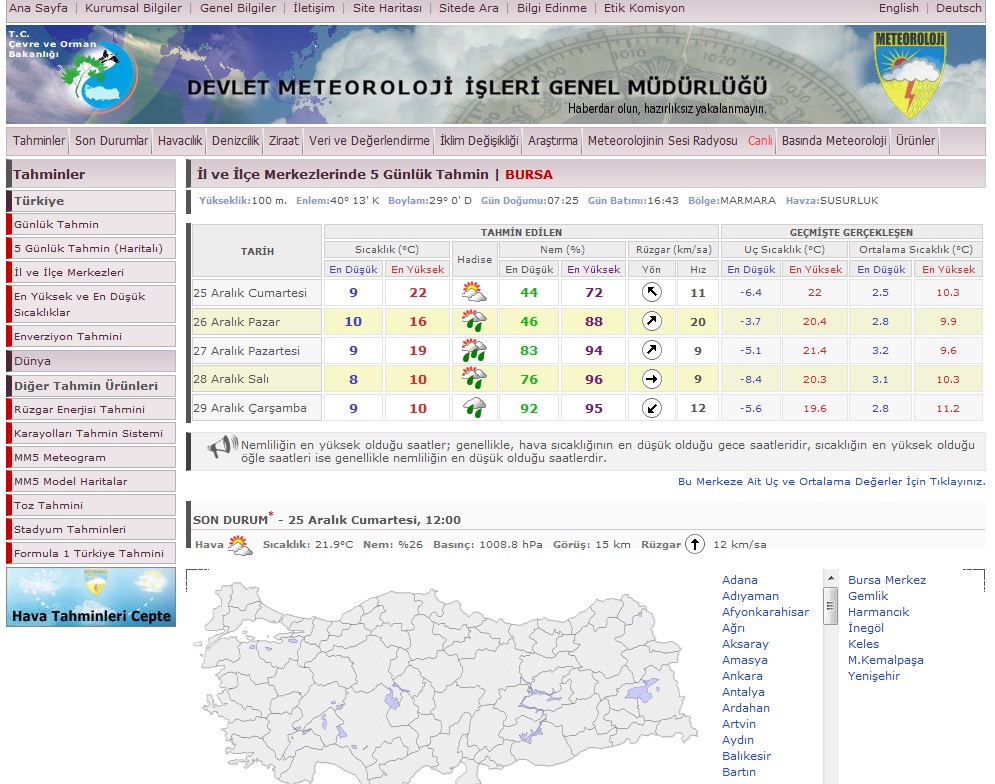Click the weather icon for 26 Aralık Pazar
Screen dimensions: 995x784
pos(474,321)
